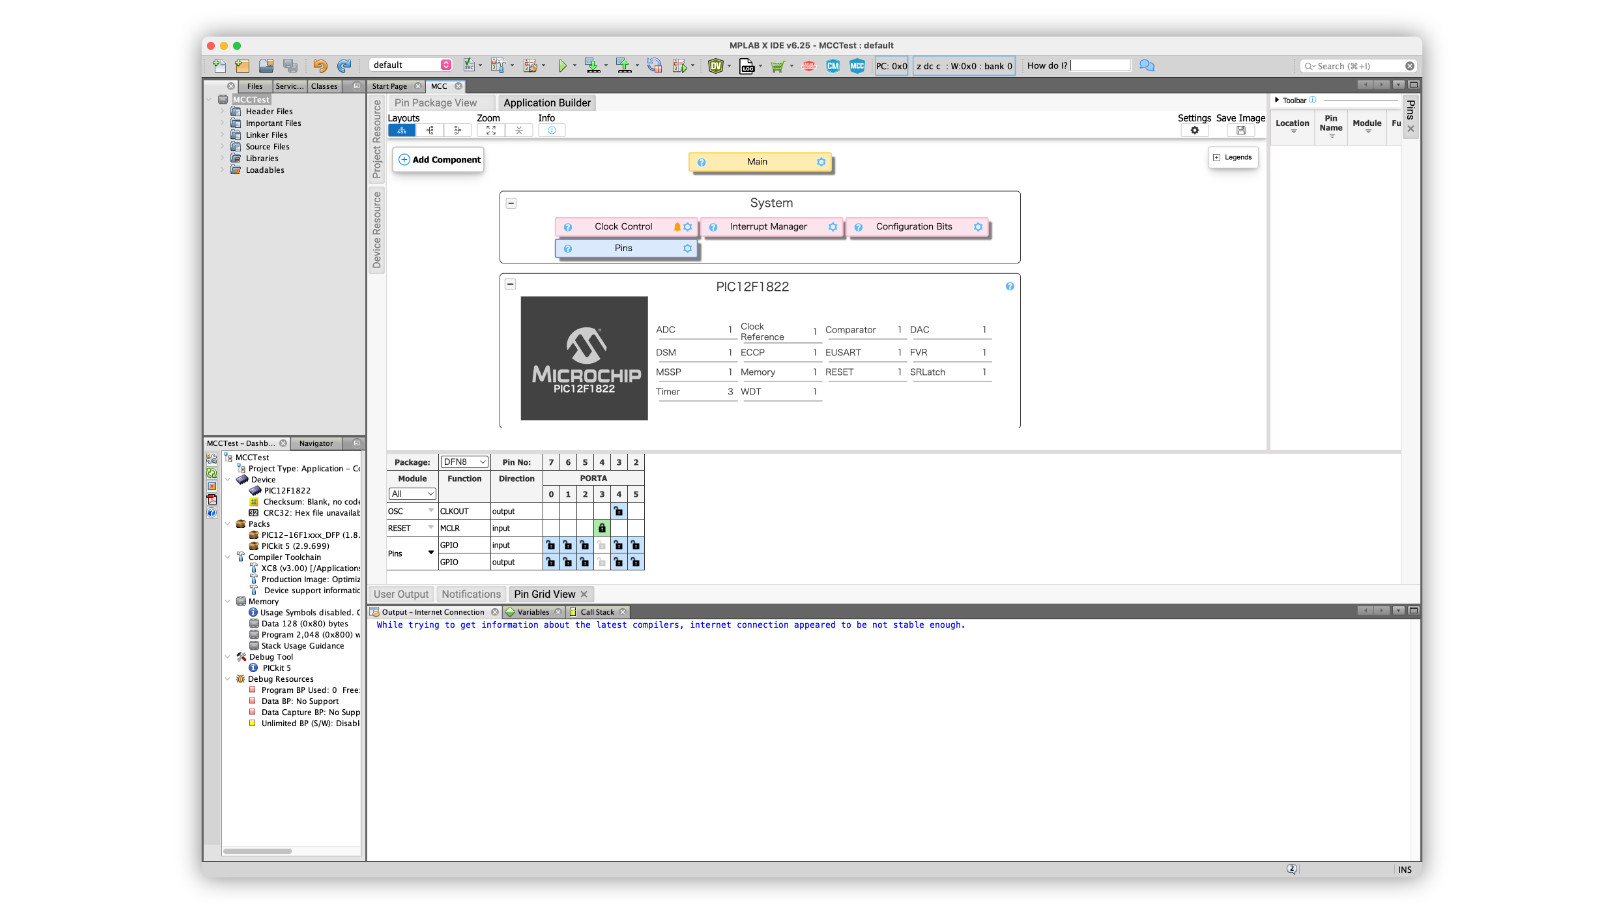This screenshot has height=914, width=1624.
Task: Click the zoom fit-to-screen icon
Action: click(x=491, y=130)
